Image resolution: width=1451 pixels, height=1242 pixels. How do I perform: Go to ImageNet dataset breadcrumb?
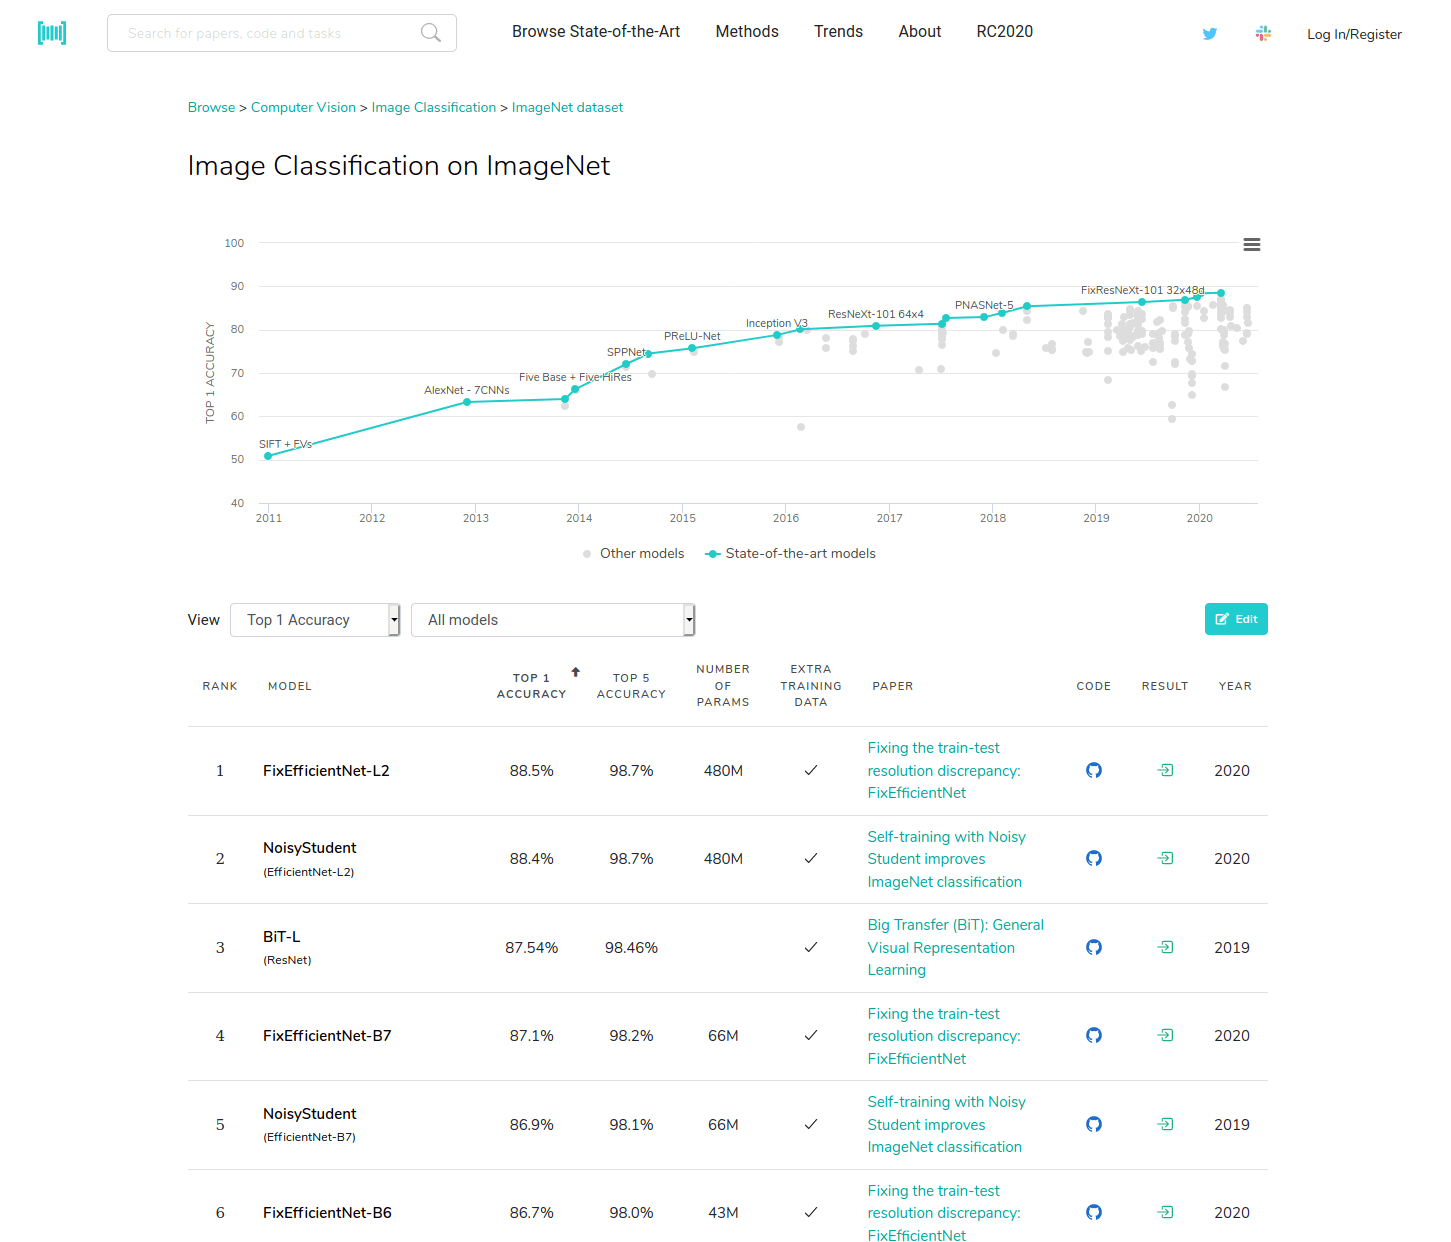pos(567,107)
